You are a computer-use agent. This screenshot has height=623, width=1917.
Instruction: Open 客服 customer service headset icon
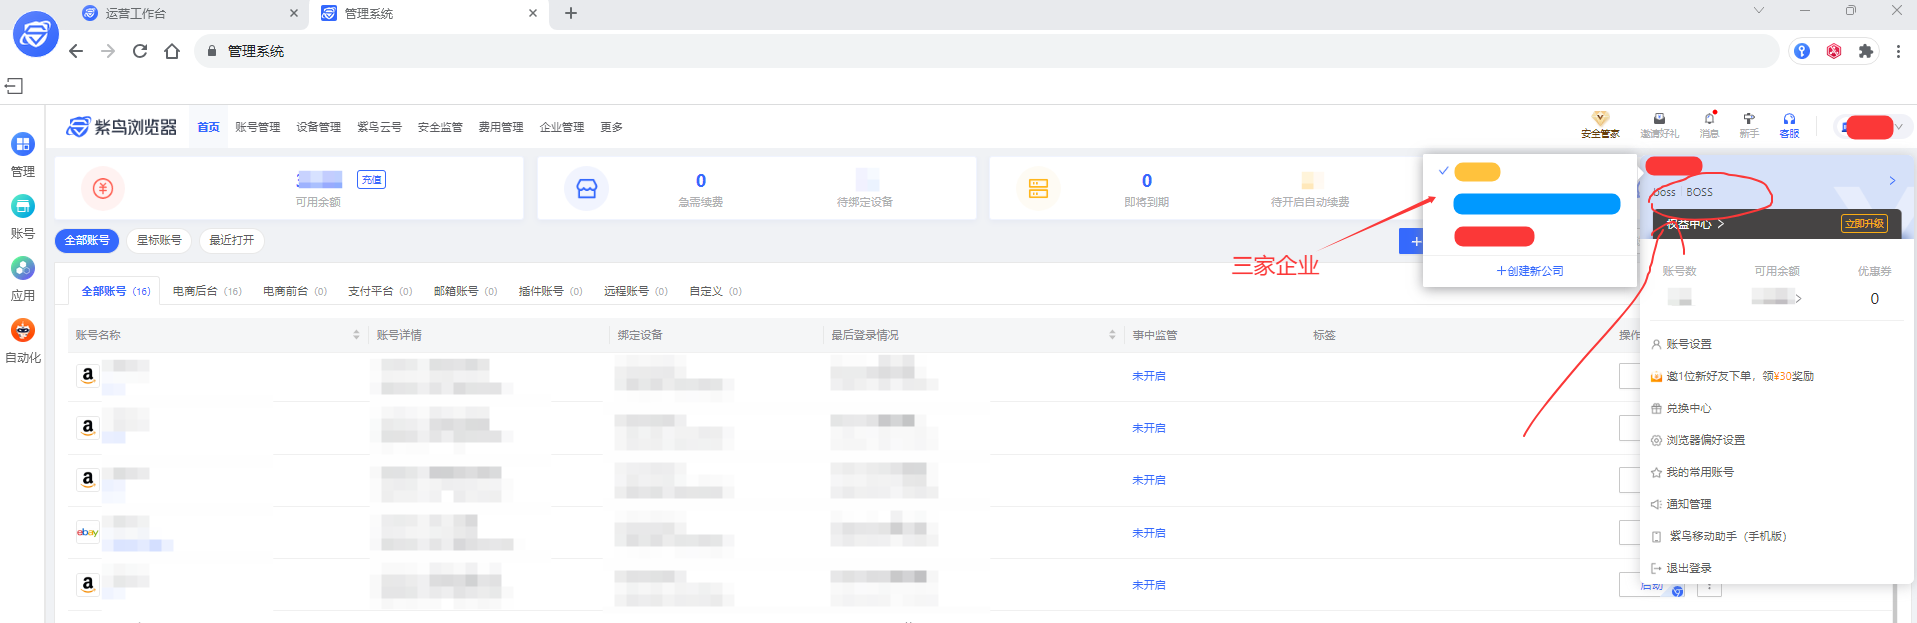[1789, 120]
